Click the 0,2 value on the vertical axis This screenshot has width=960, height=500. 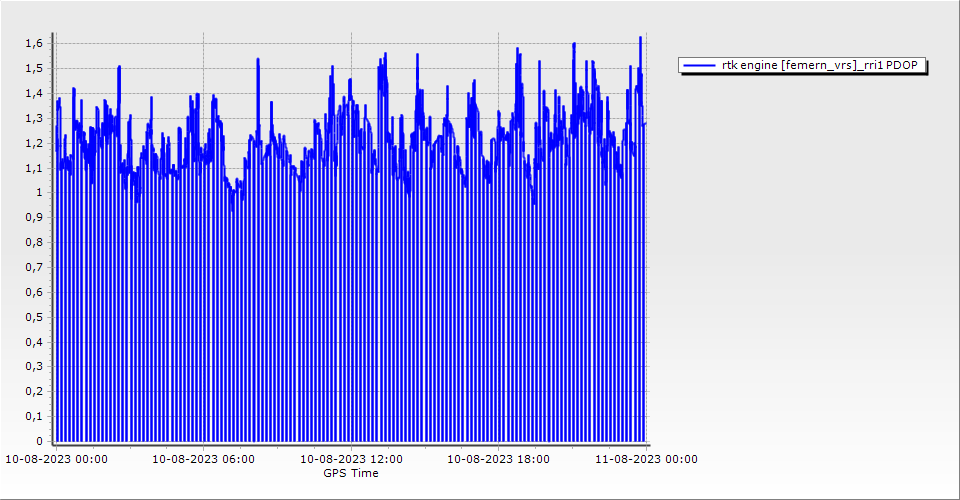[35, 391]
